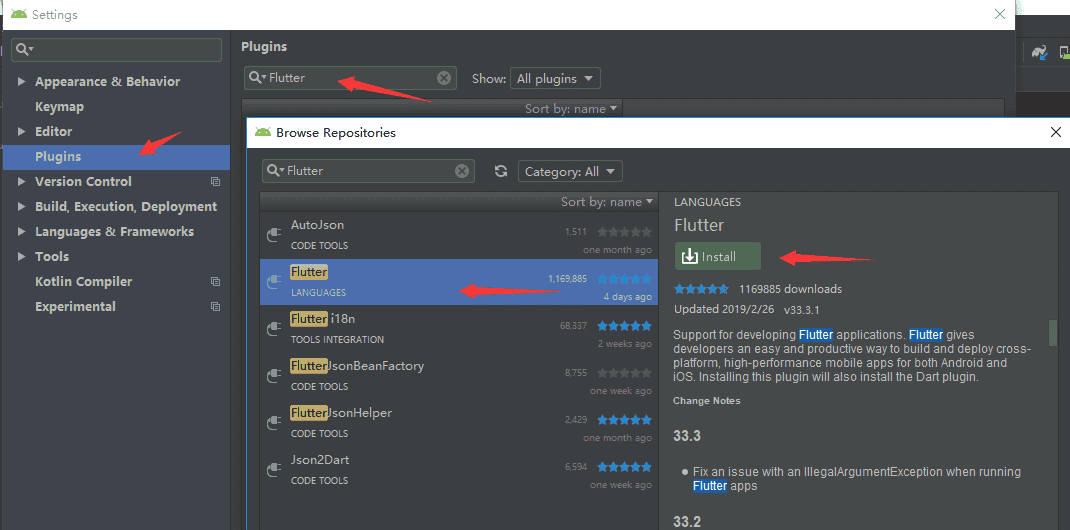The height and width of the screenshot is (530, 1070).
Task: Click the Flutter i18n star rating
Action: point(624,326)
